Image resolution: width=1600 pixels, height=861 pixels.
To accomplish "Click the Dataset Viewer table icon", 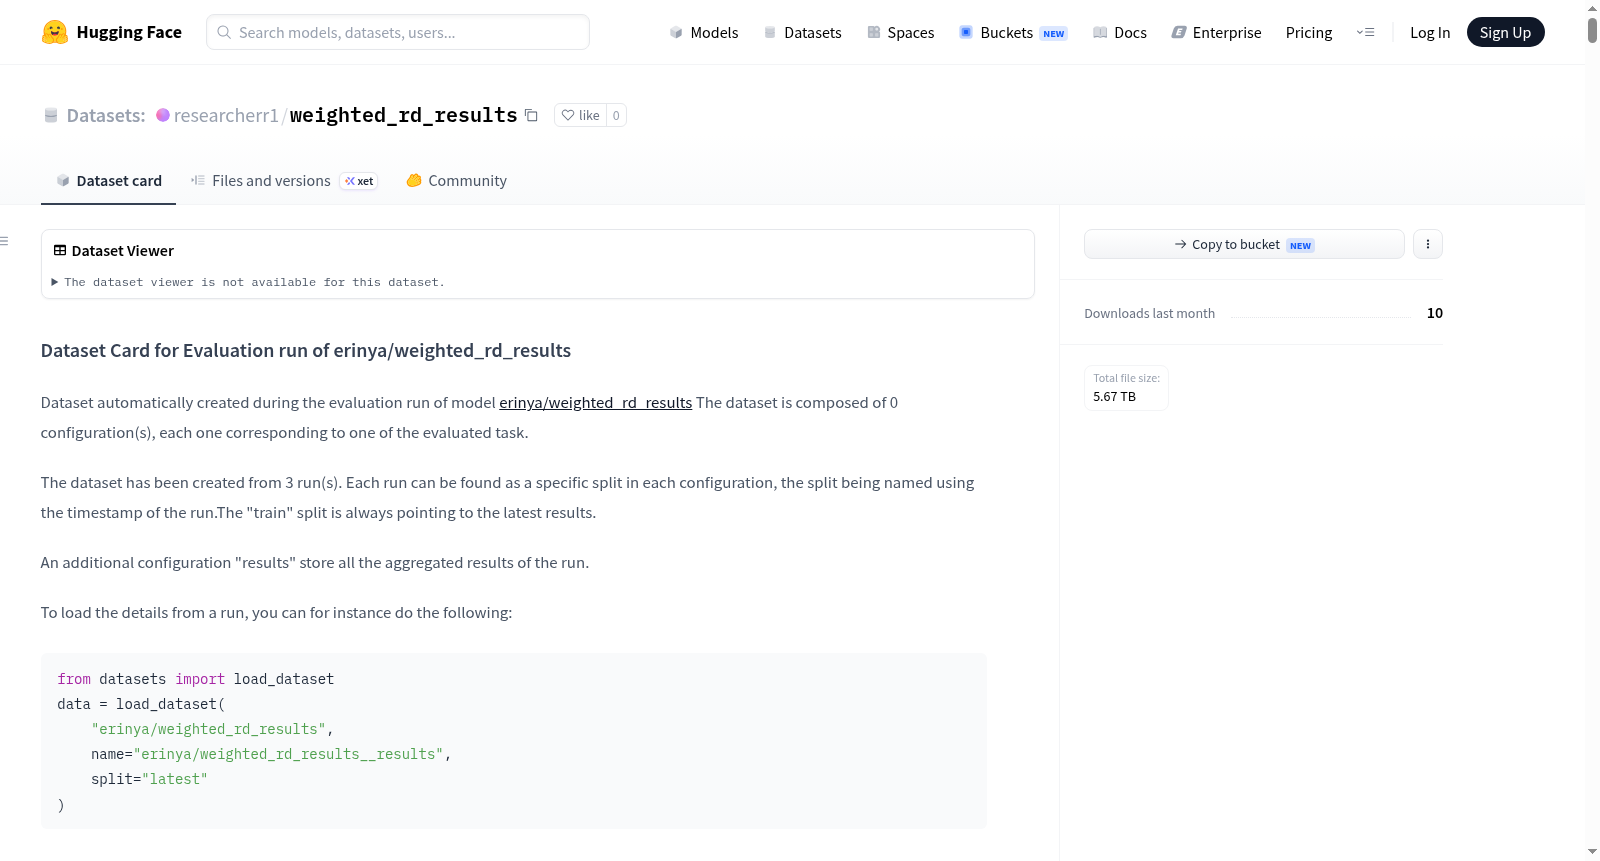I will pos(60,251).
